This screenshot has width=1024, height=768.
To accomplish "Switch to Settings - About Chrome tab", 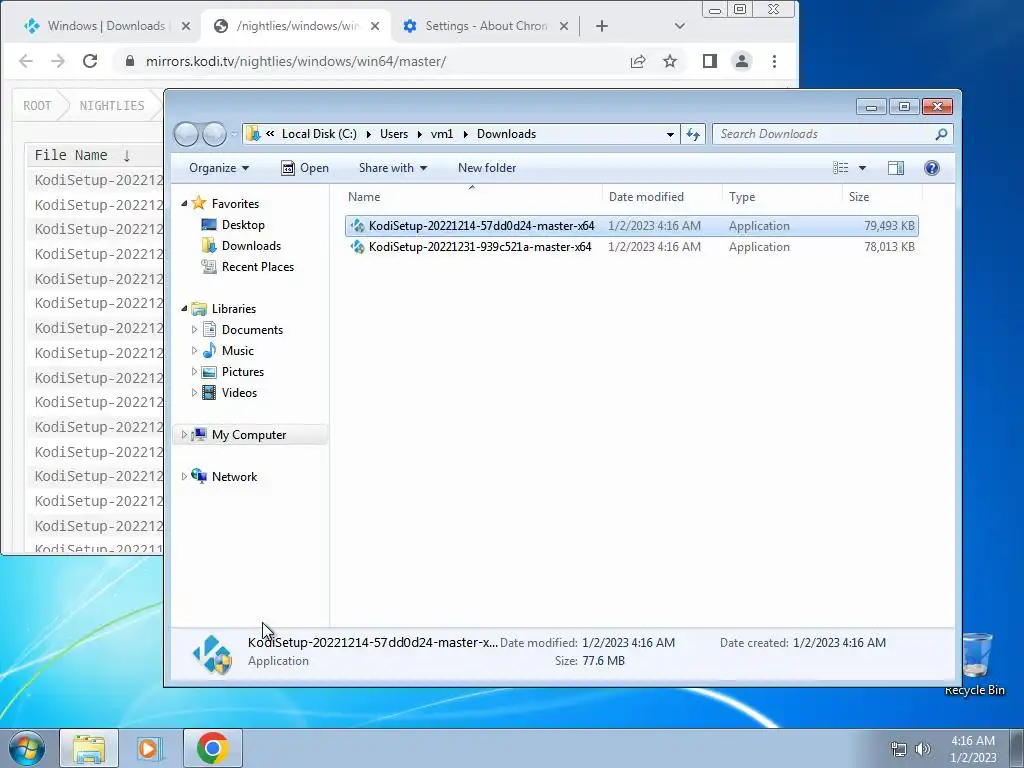I will click(x=486, y=26).
